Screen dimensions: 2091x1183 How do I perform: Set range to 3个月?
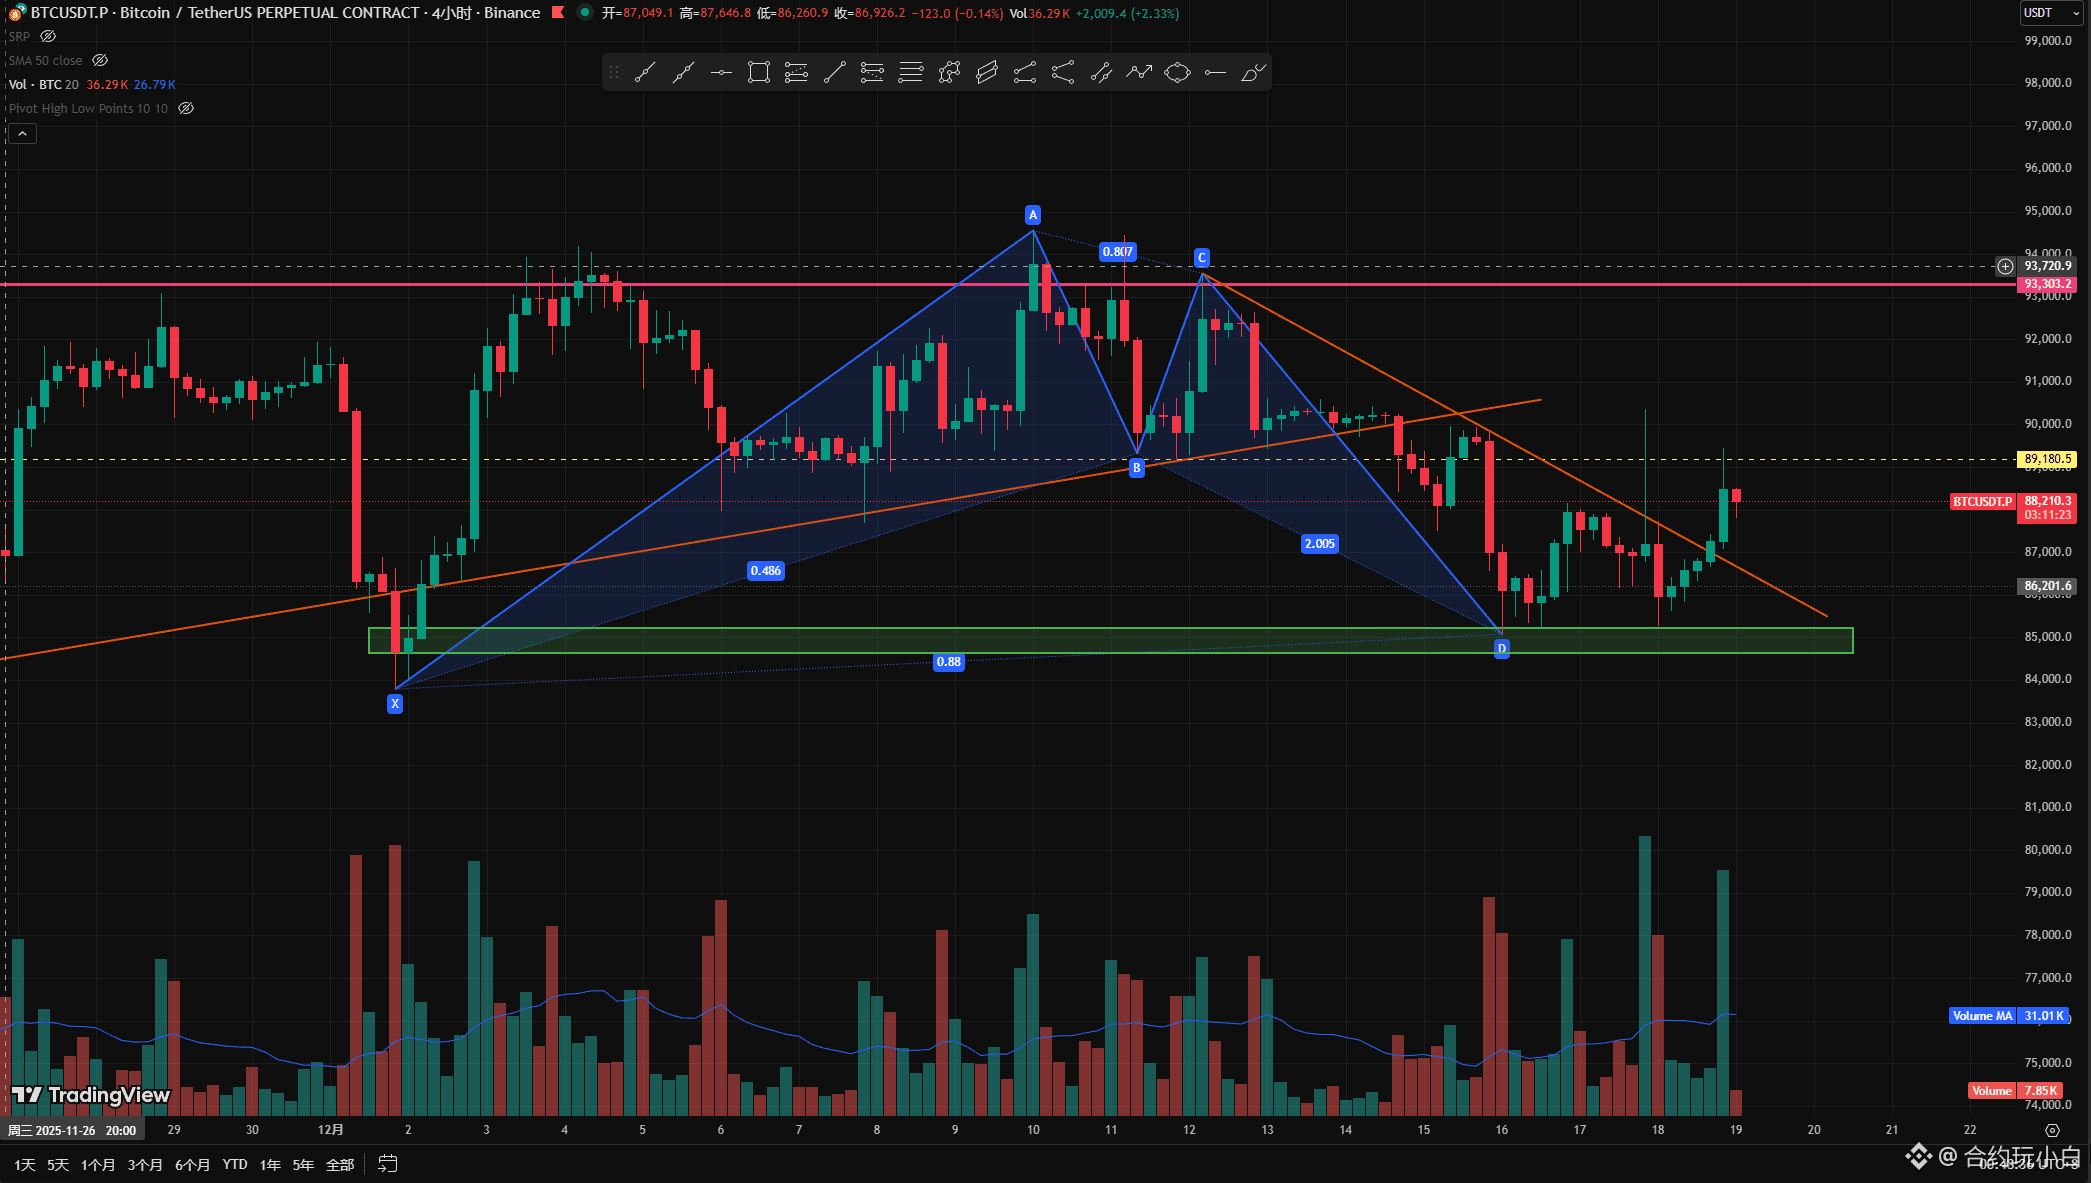[145, 1164]
